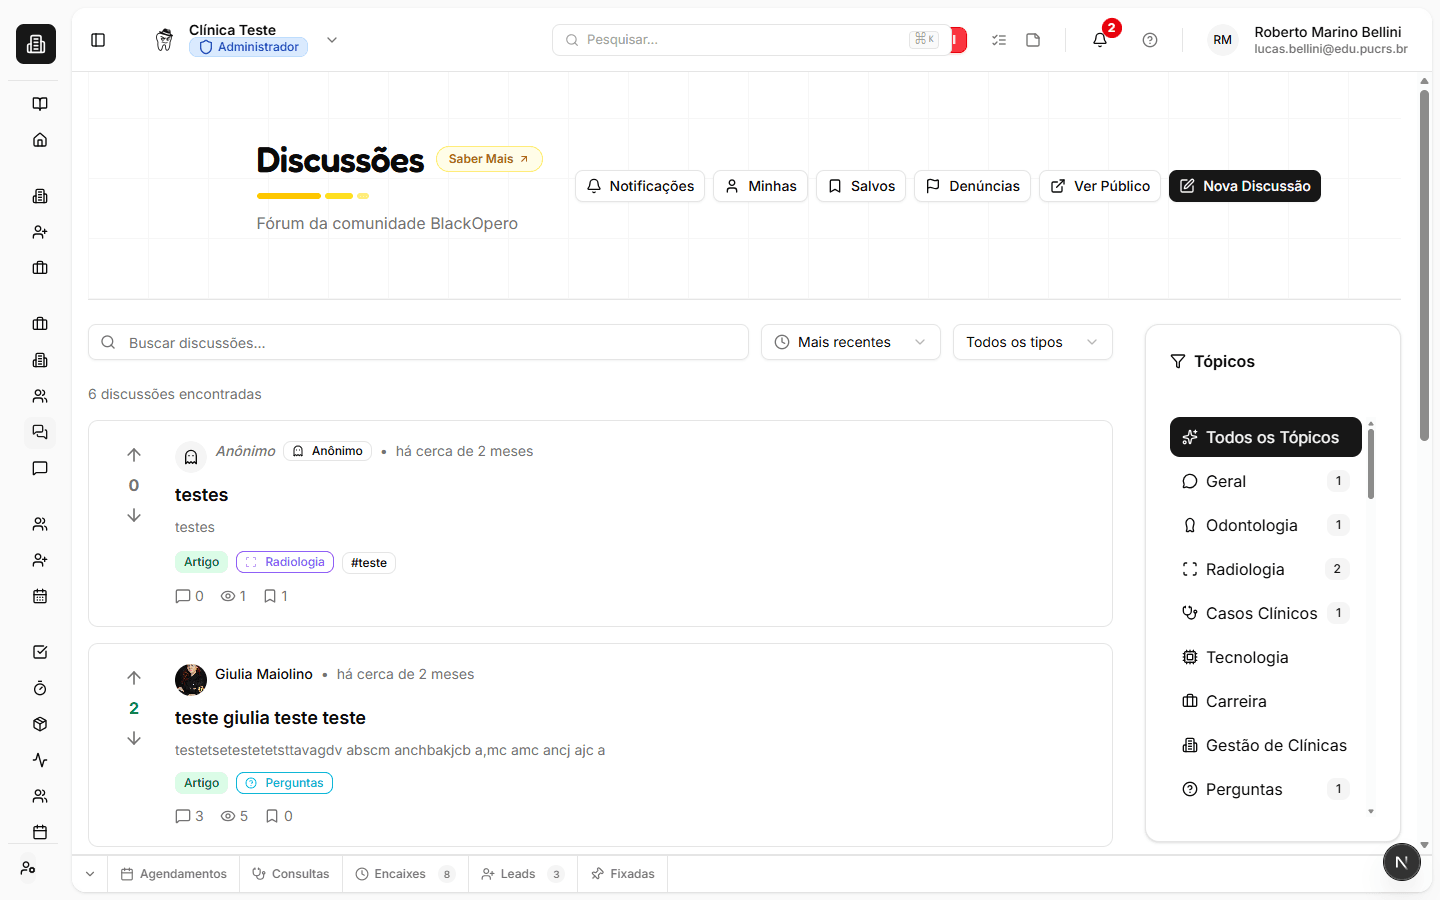The height and width of the screenshot is (900, 1440).
Task: Upvote the teste giulia discussion
Action: coord(133,678)
